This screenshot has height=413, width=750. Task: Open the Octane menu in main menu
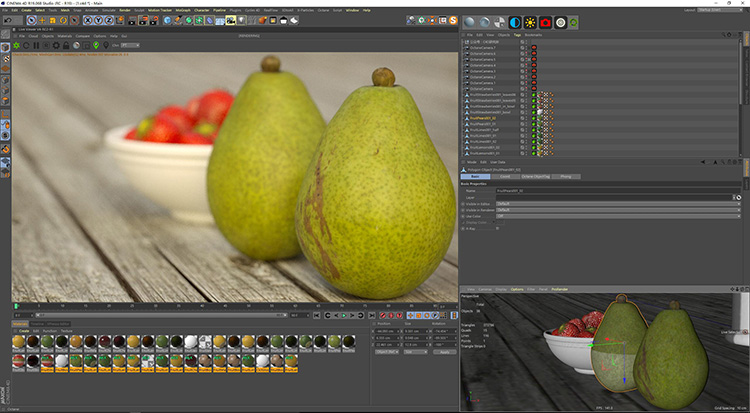coord(324,10)
